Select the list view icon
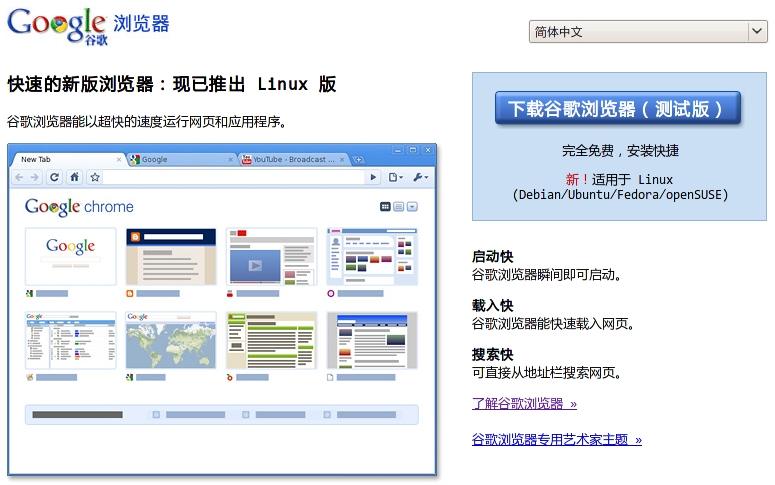775x485 pixels. pos(398,207)
